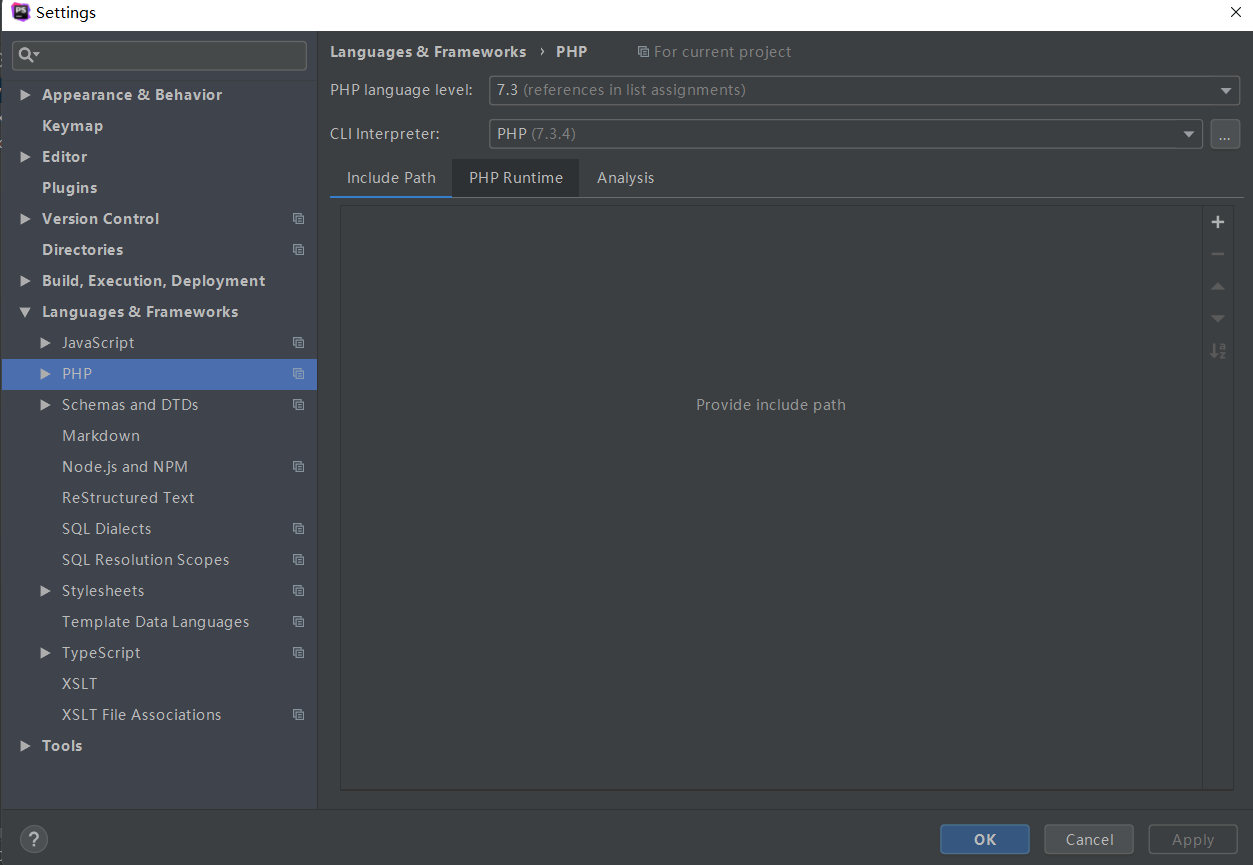Click the browse interpreters ellipsis button
This screenshot has height=865, width=1253.
(x=1225, y=134)
